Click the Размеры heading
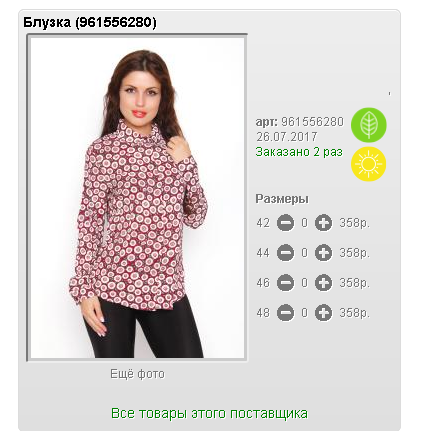435x431 pixels. click(282, 199)
